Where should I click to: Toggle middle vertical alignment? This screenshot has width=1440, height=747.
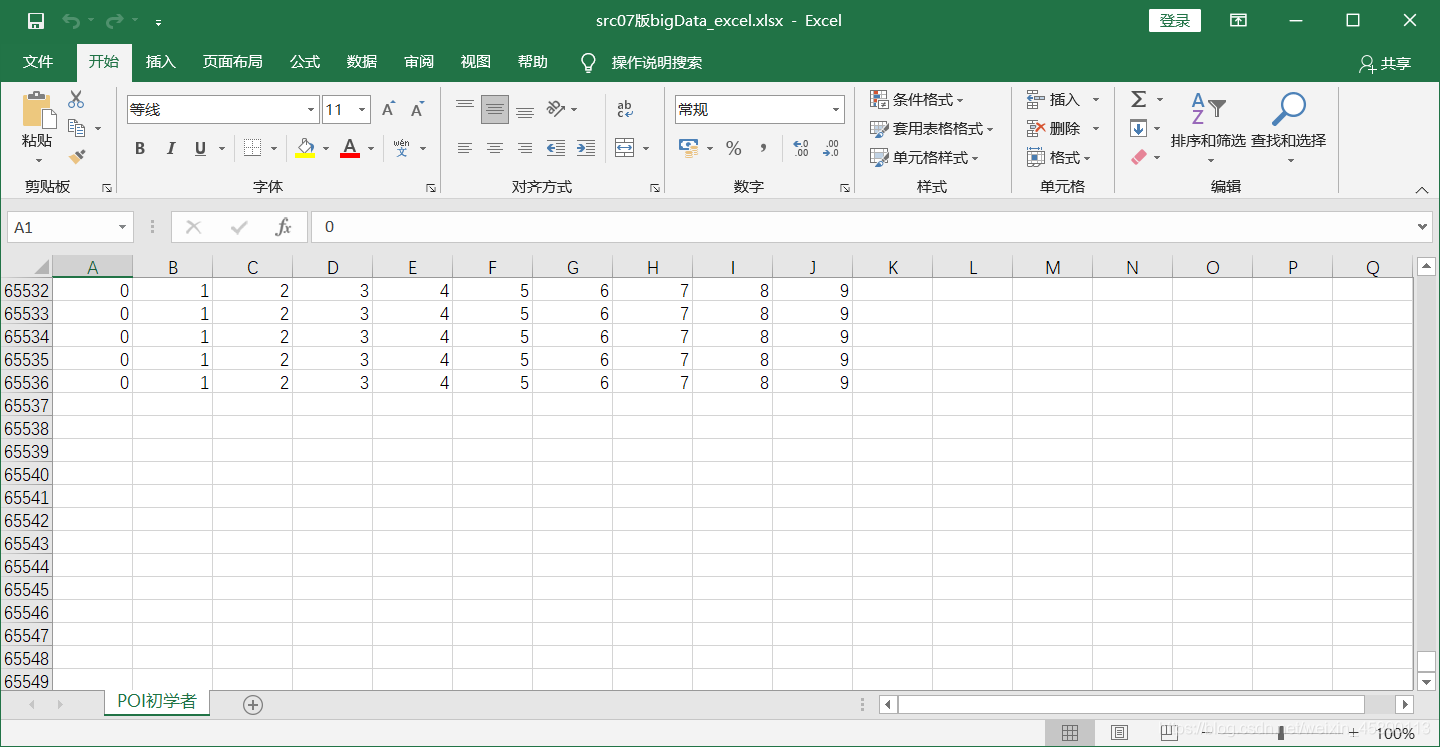495,109
